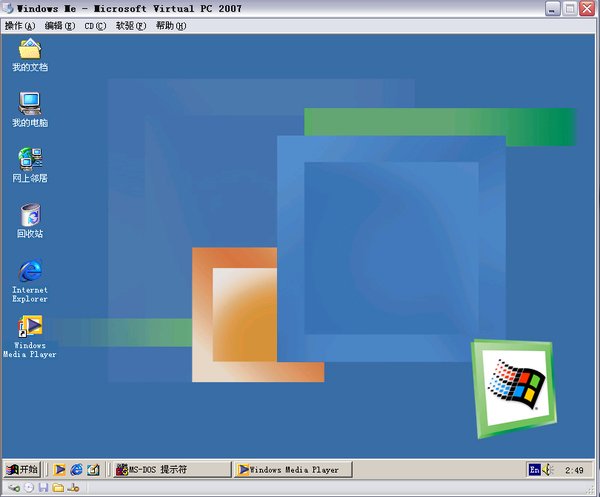Open the 编辑(E) menu
This screenshot has height=497, width=600.
(x=60, y=26)
